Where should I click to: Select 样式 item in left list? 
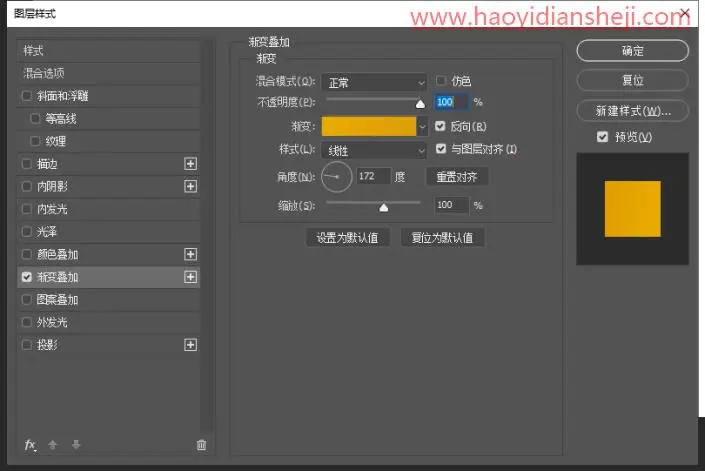point(108,51)
